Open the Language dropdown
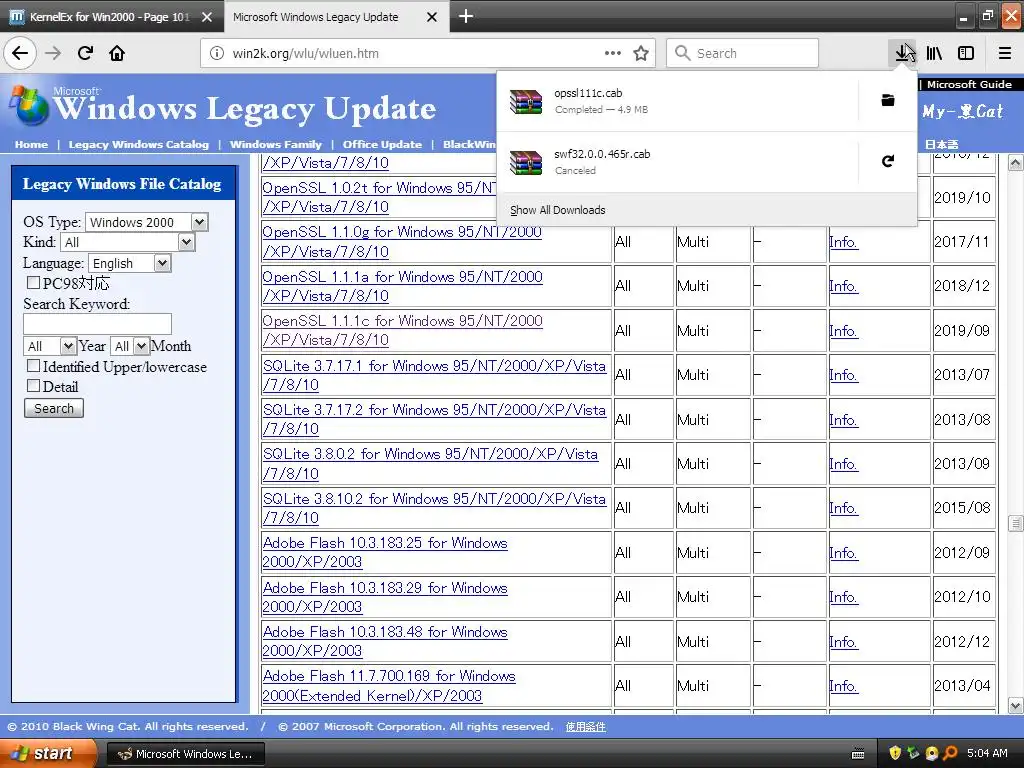 129,263
